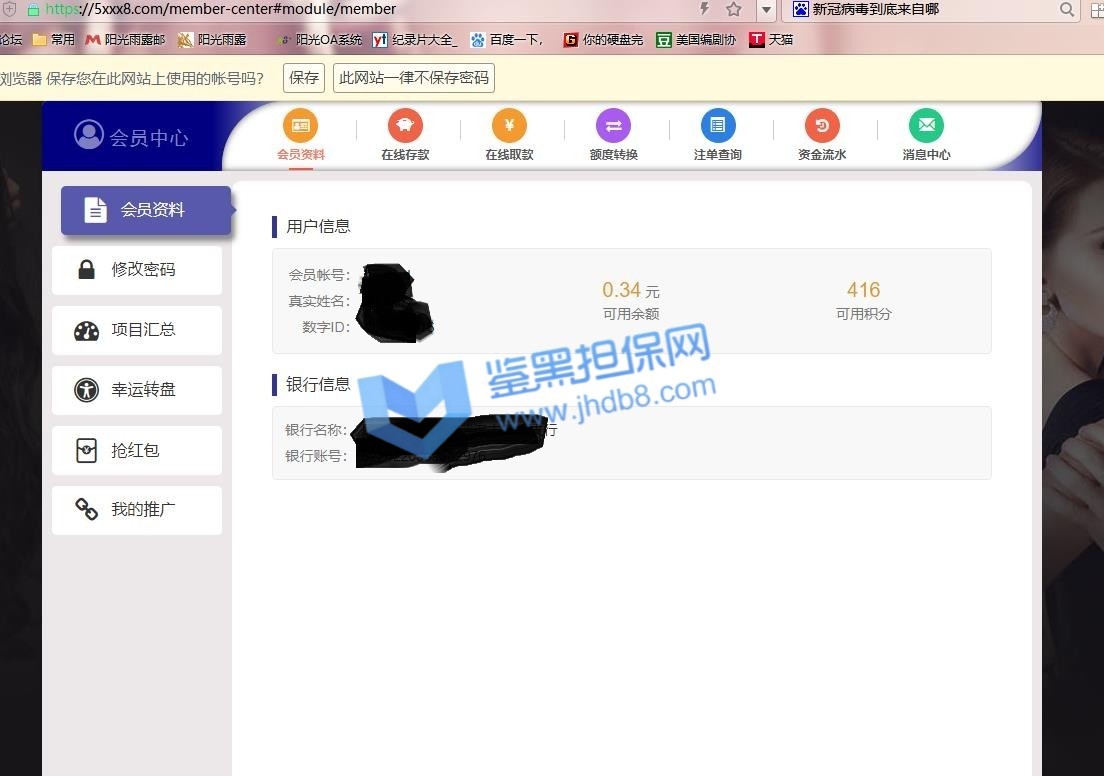
Task: Click 此网站一律不保存密码 button
Action: 414,78
